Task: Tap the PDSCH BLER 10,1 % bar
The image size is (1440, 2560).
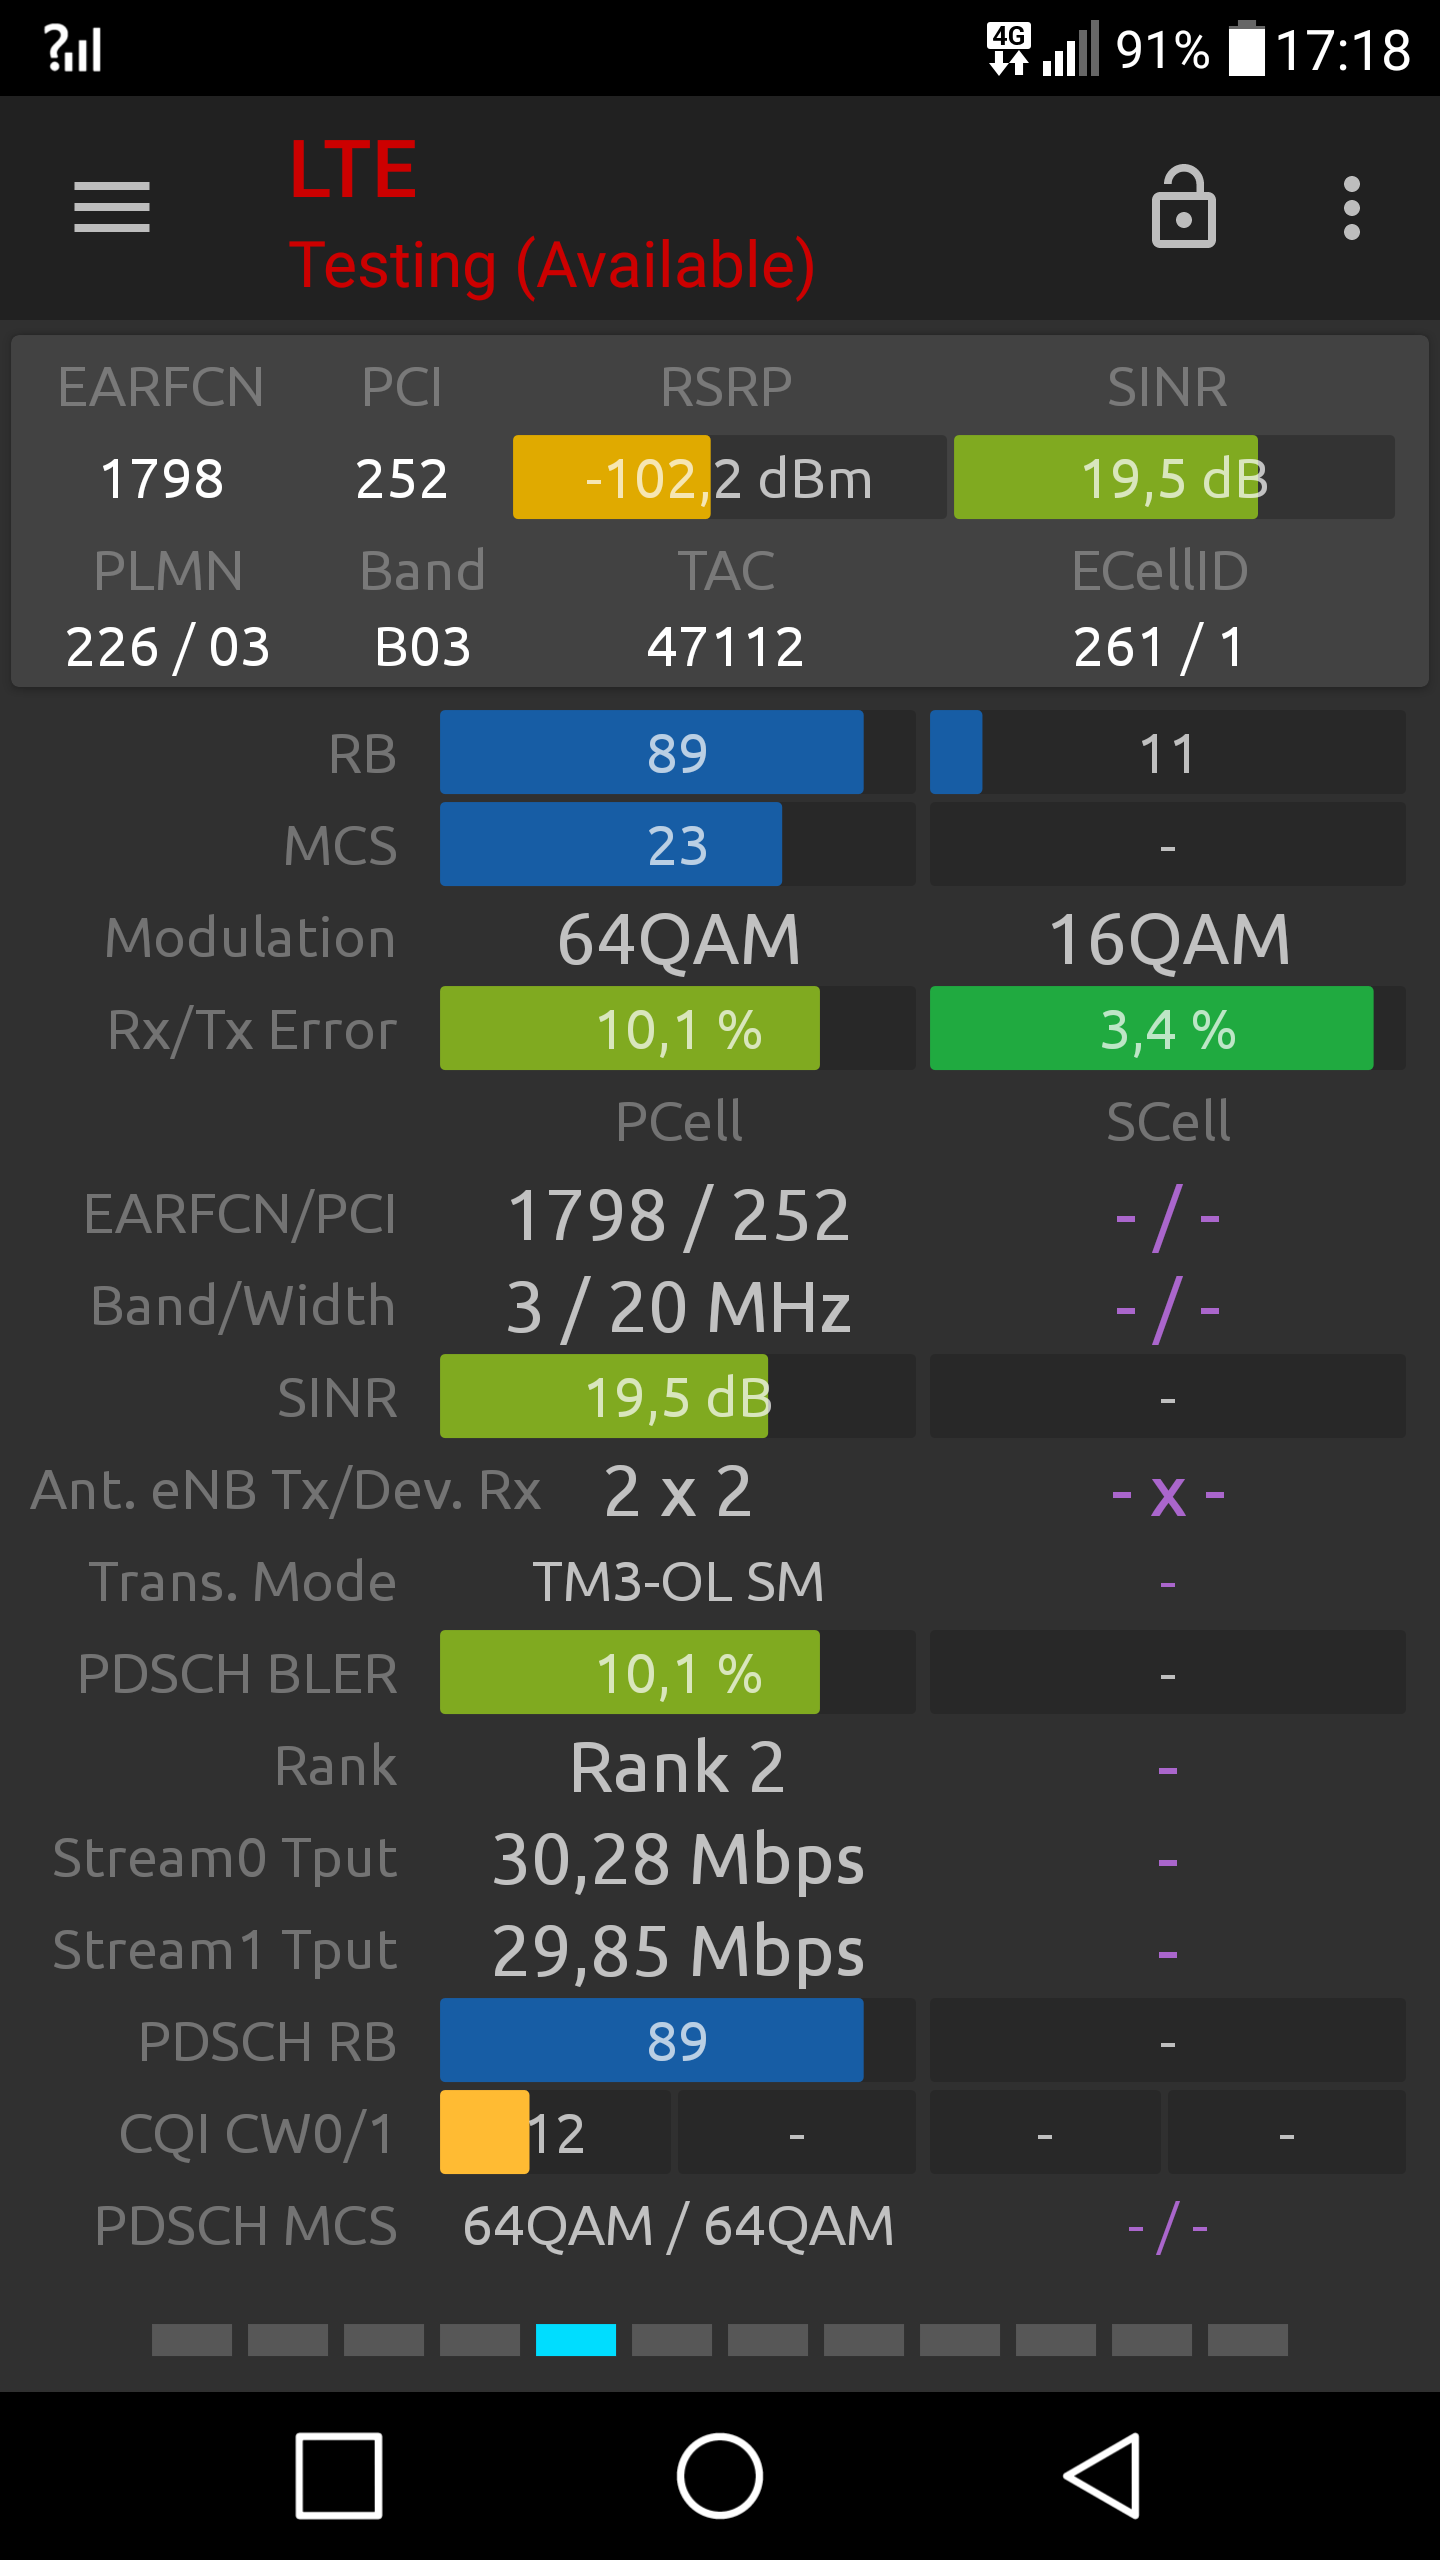Action: tap(677, 1672)
